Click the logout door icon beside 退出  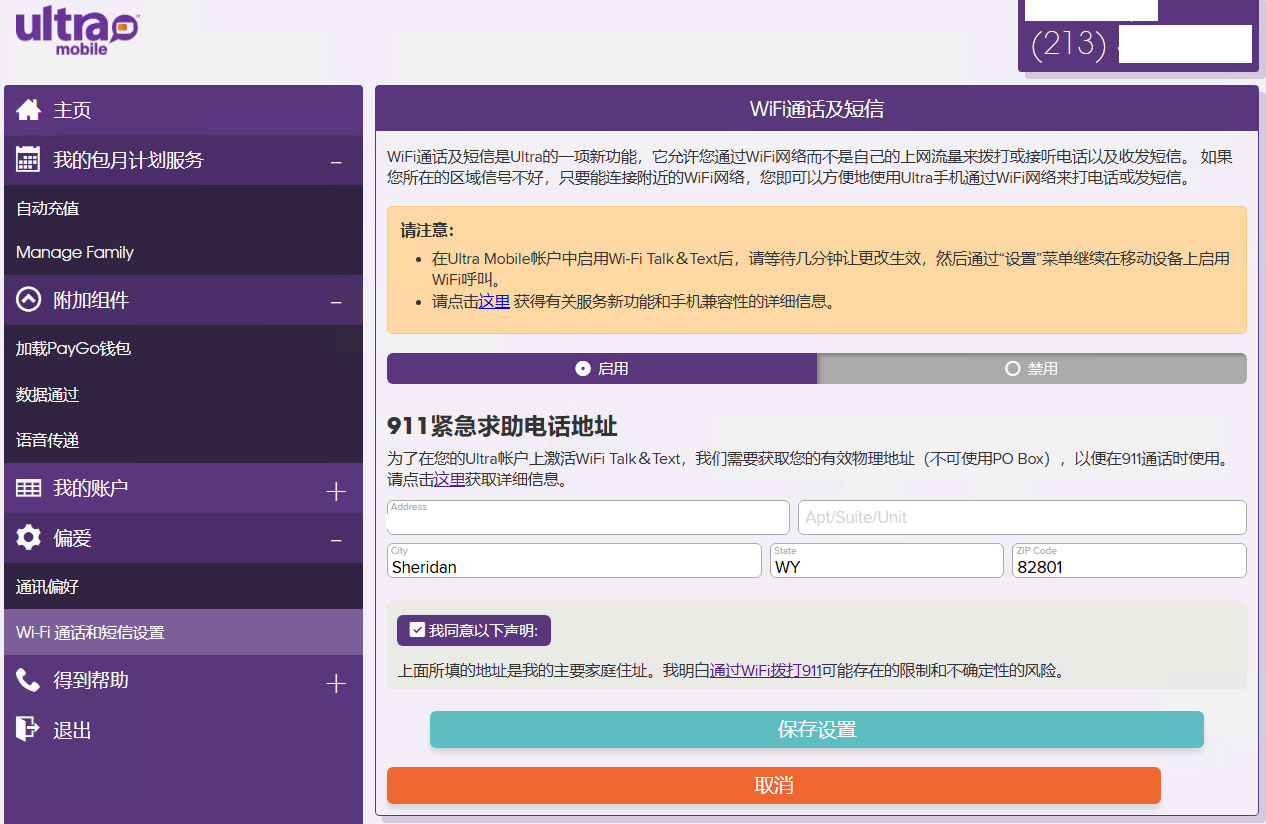(29, 729)
